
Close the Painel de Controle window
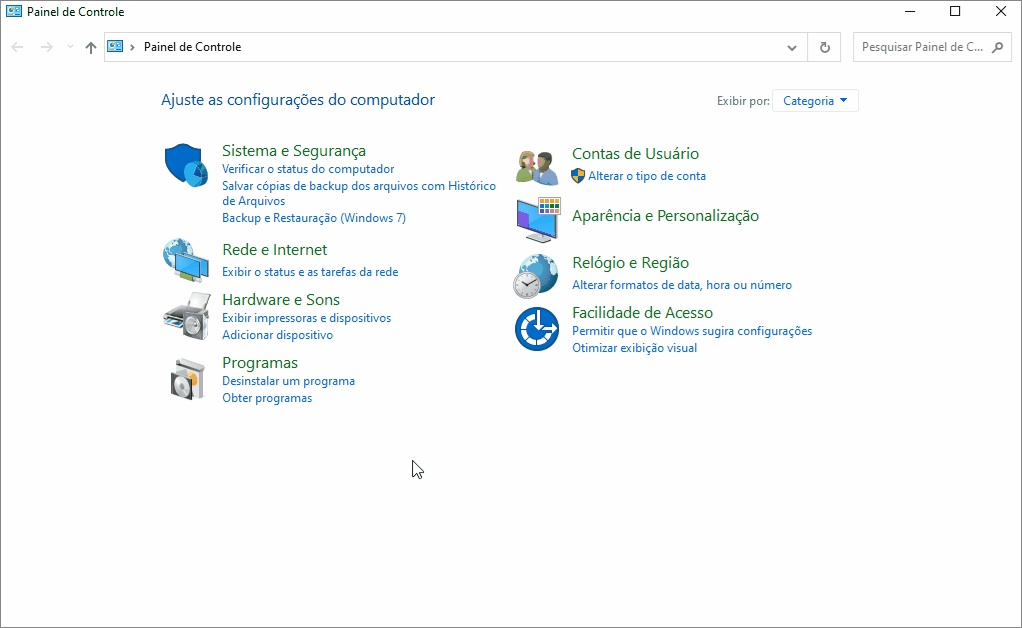point(1000,12)
